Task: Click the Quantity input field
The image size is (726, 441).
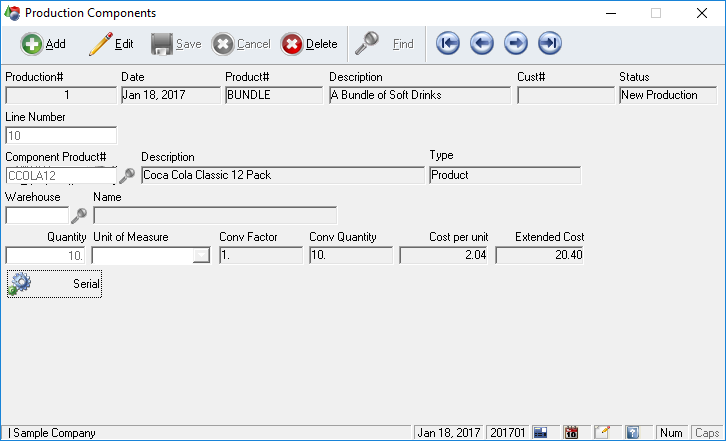Action: click(x=46, y=255)
